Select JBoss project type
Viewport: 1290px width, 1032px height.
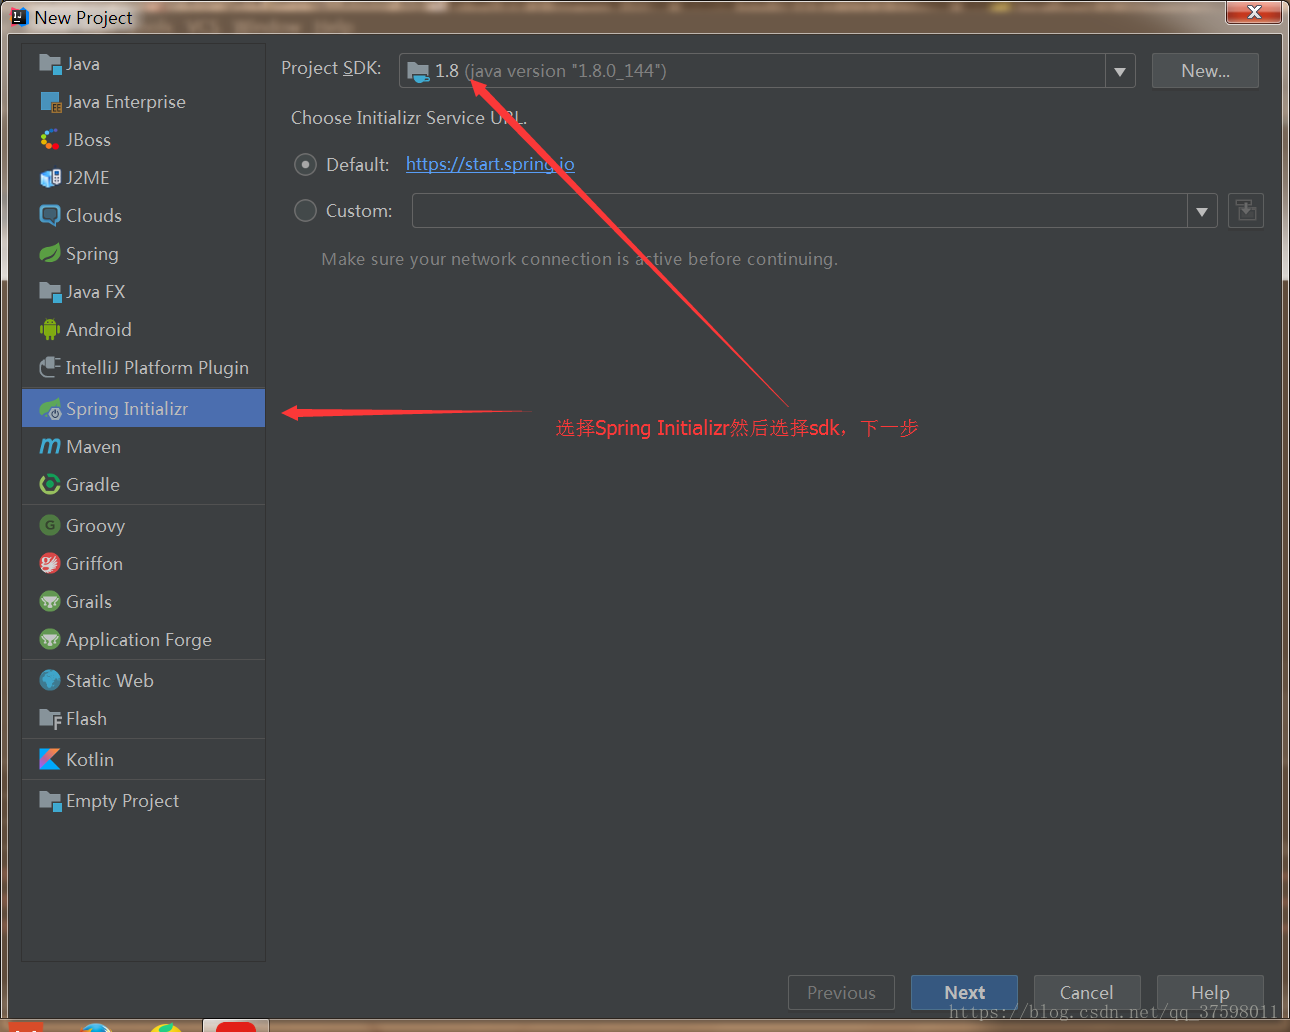143,140
